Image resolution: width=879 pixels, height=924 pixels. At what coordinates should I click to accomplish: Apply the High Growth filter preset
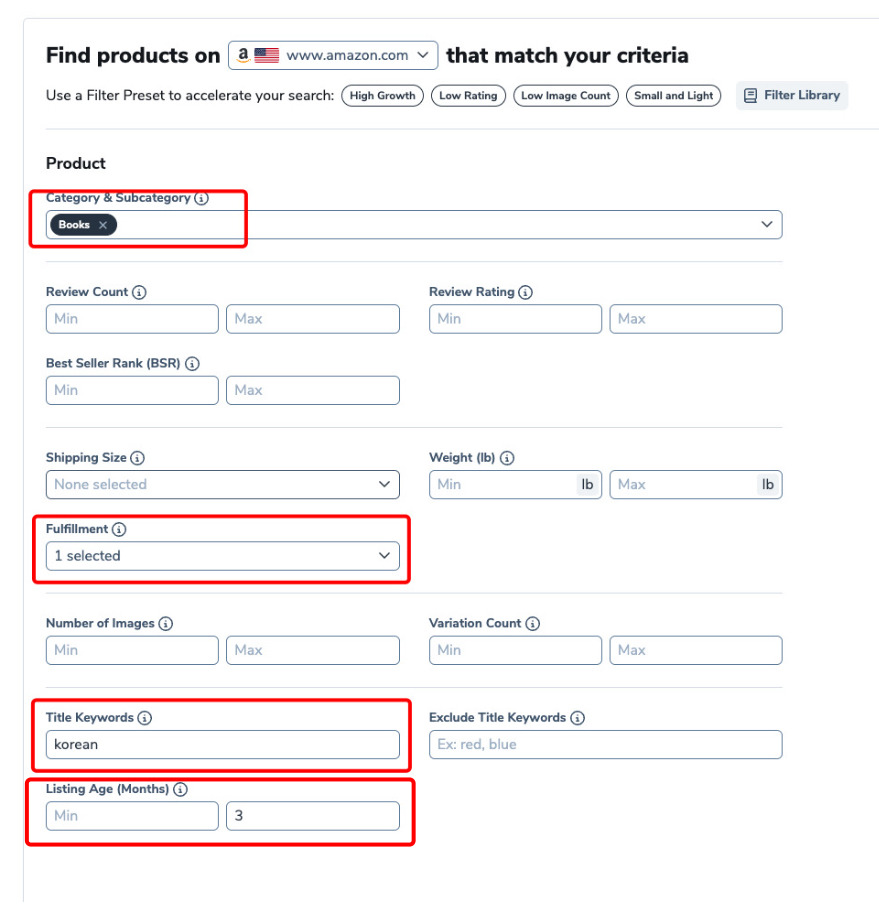click(x=382, y=96)
